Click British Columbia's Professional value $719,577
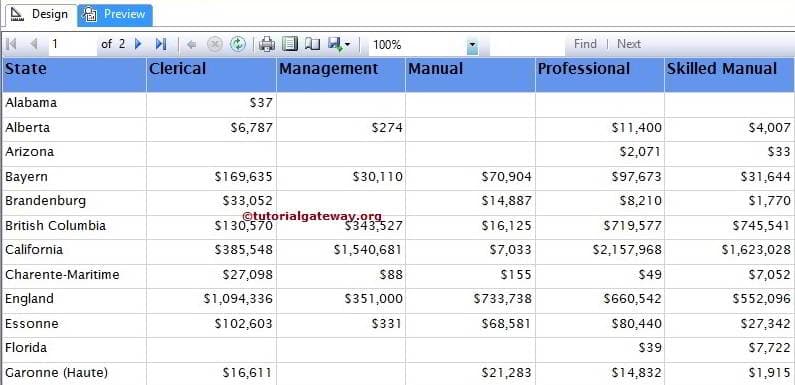Screen dimensions: 795x385 pyautogui.click(x=632, y=226)
